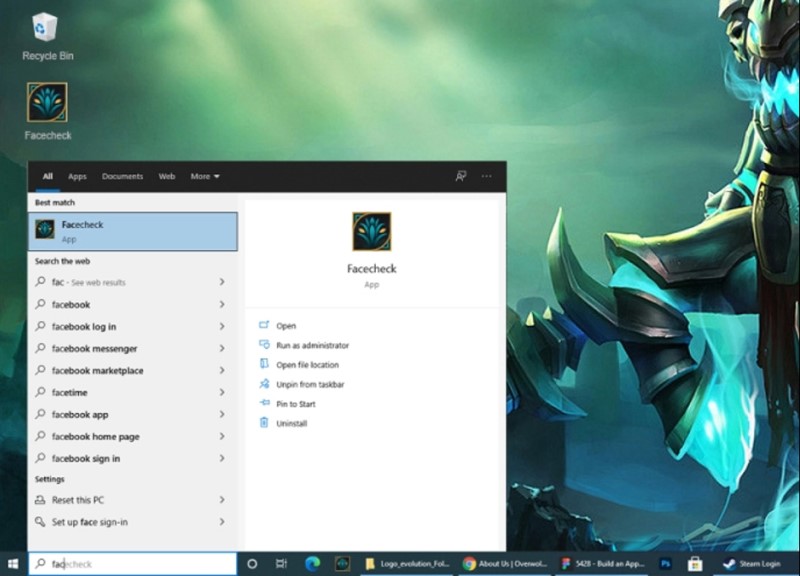
Task: Open Photoshop from the taskbar
Action: click(x=665, y=564)
